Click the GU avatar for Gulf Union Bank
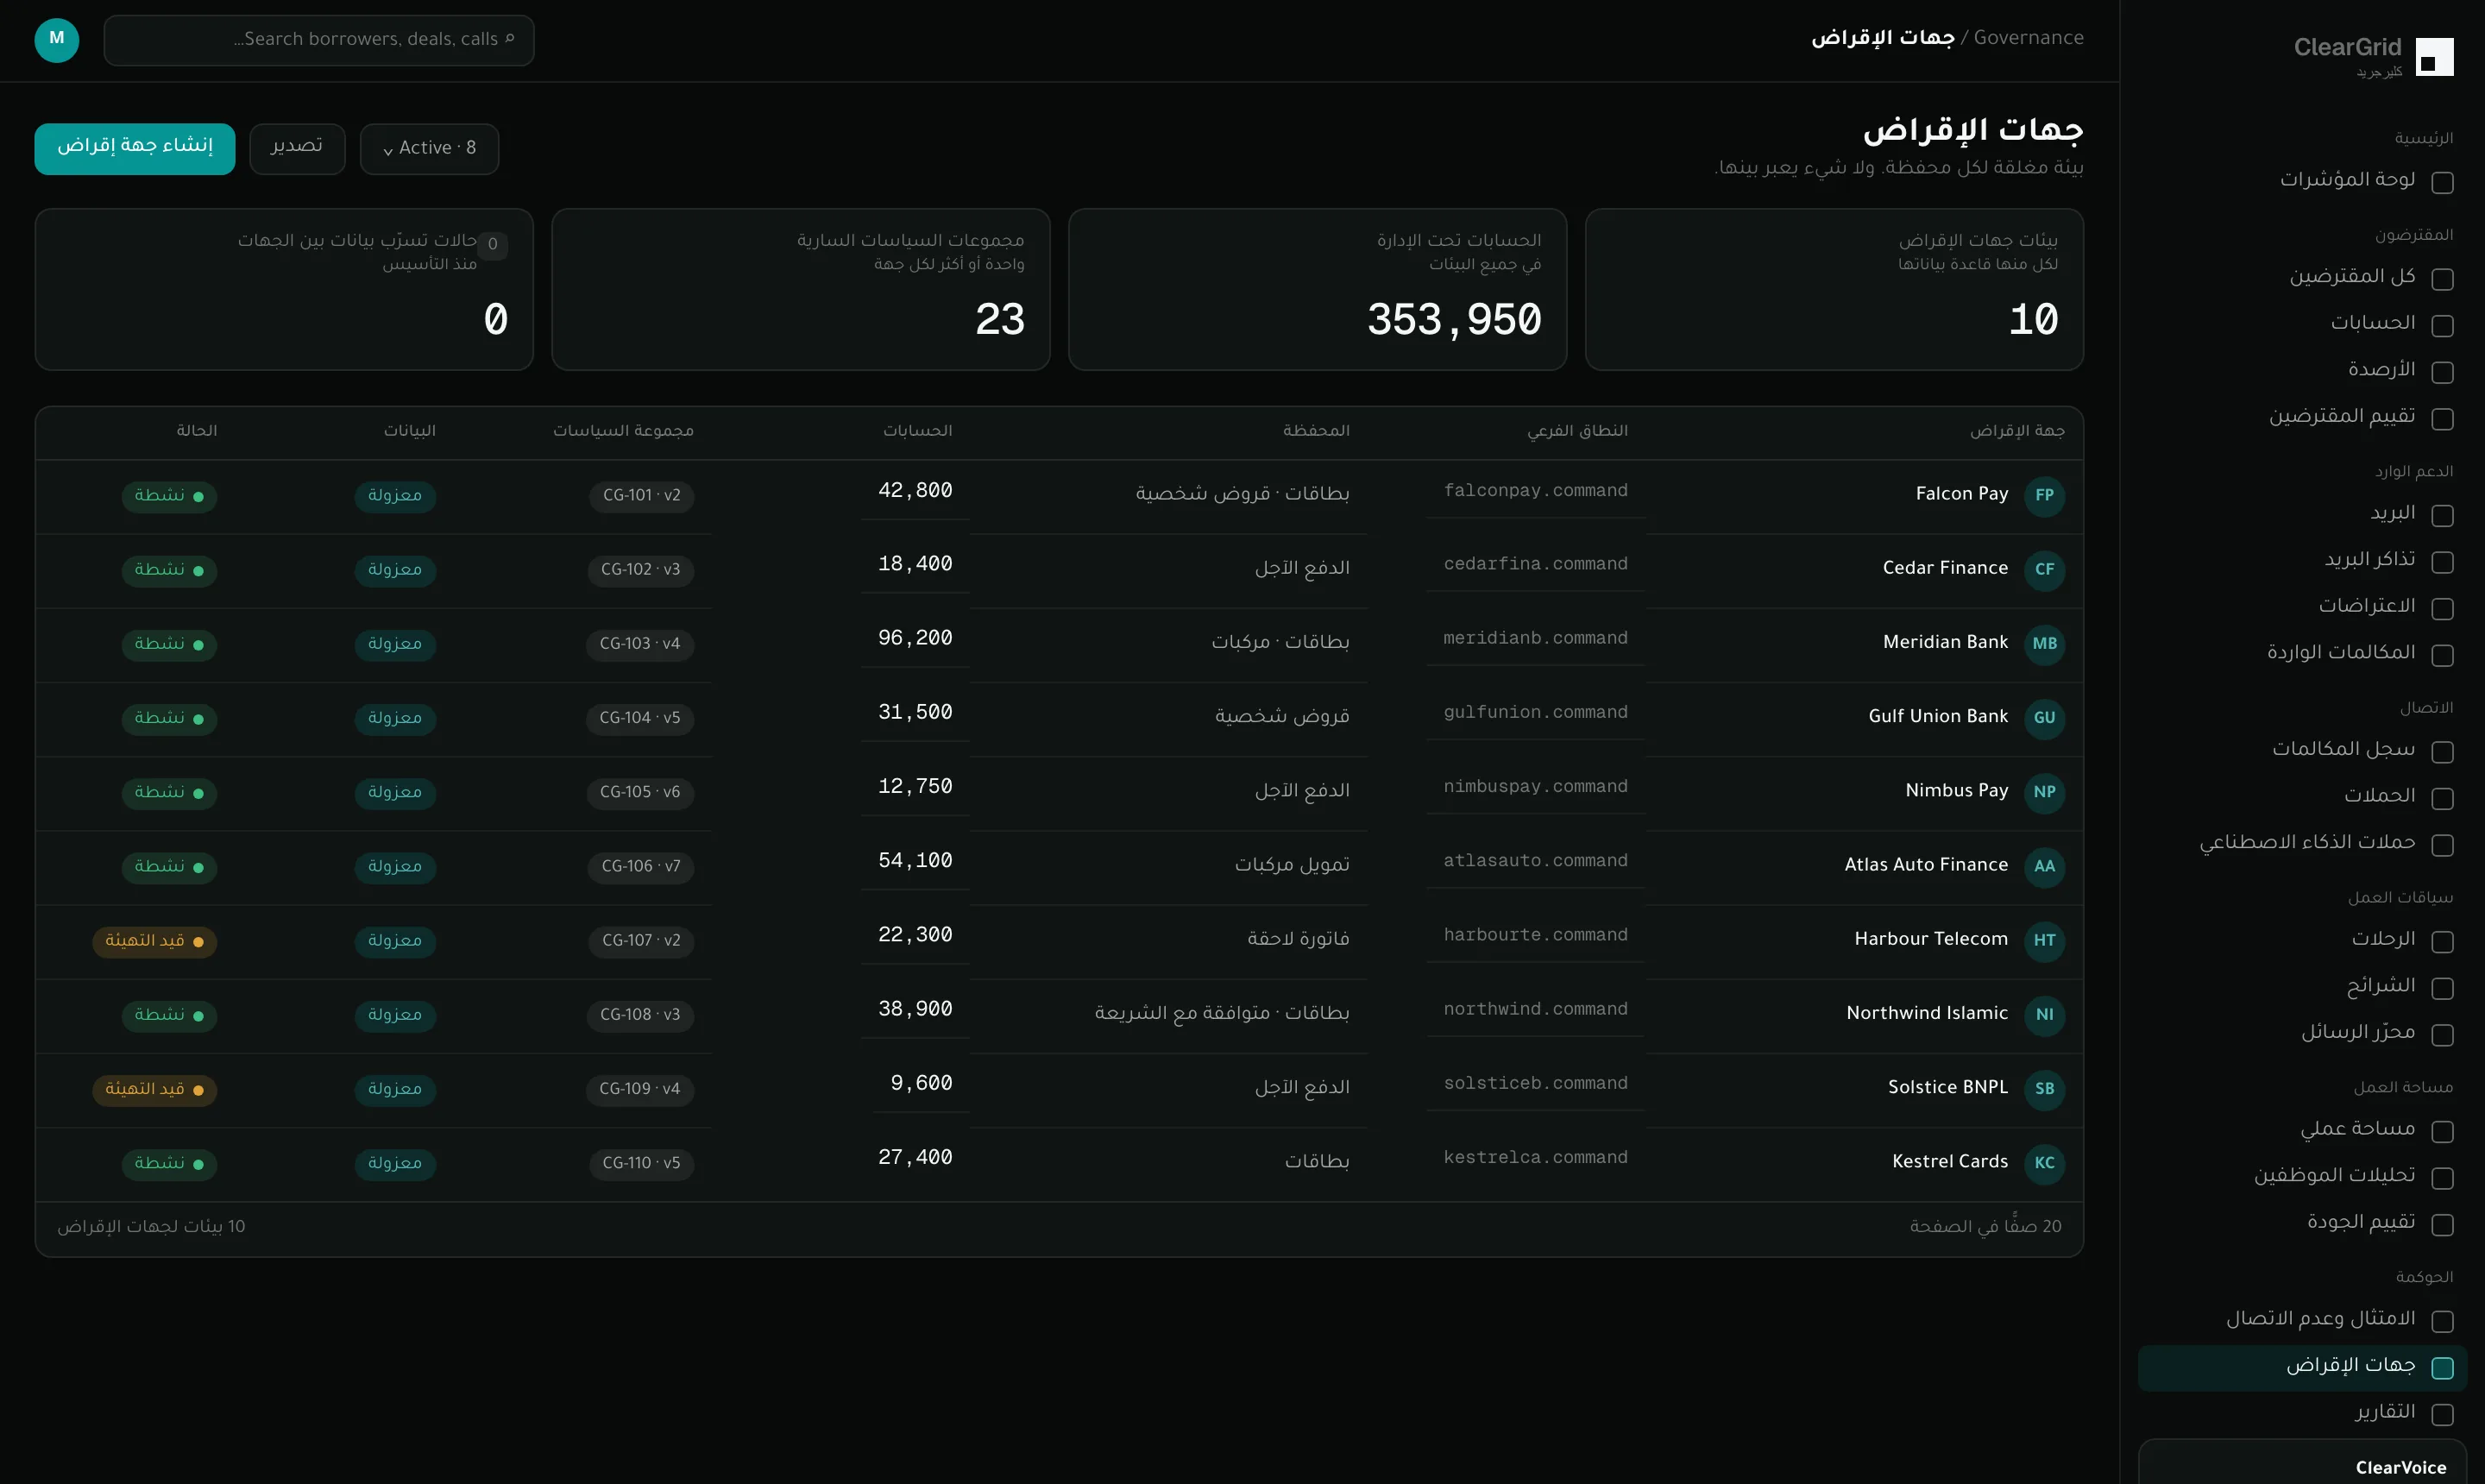 point(2044,717)
